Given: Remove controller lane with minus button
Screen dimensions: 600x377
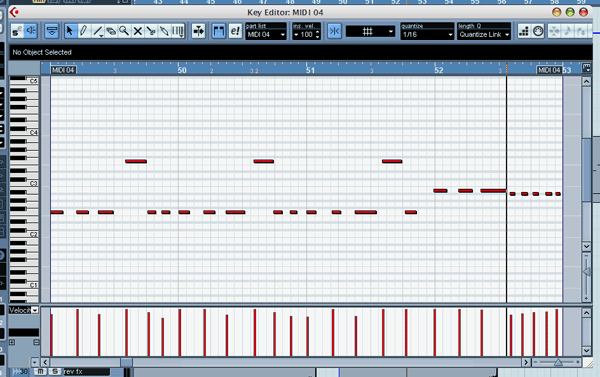Looking at the screenshot, I should point(36,342).
